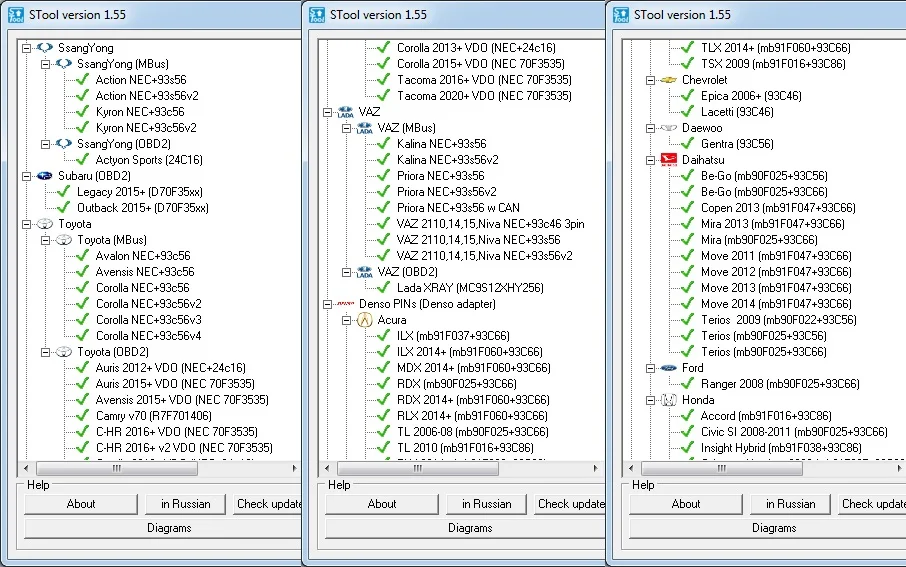
Task: Select Outback 2015+ (D70F35xx) entry
Action: (x=143, y=208)
